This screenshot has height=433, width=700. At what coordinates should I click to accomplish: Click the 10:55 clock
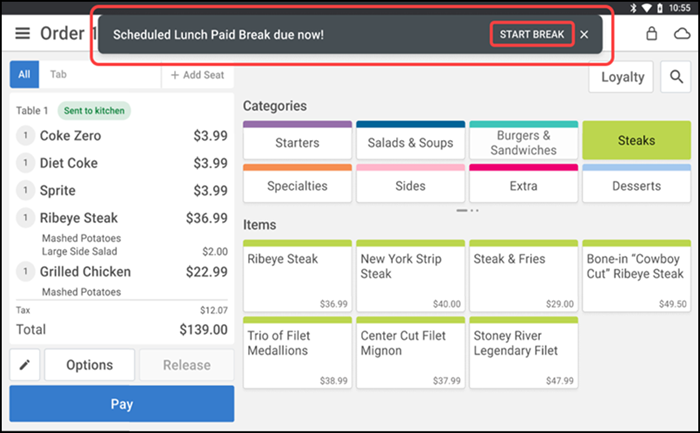pos(679,8)
